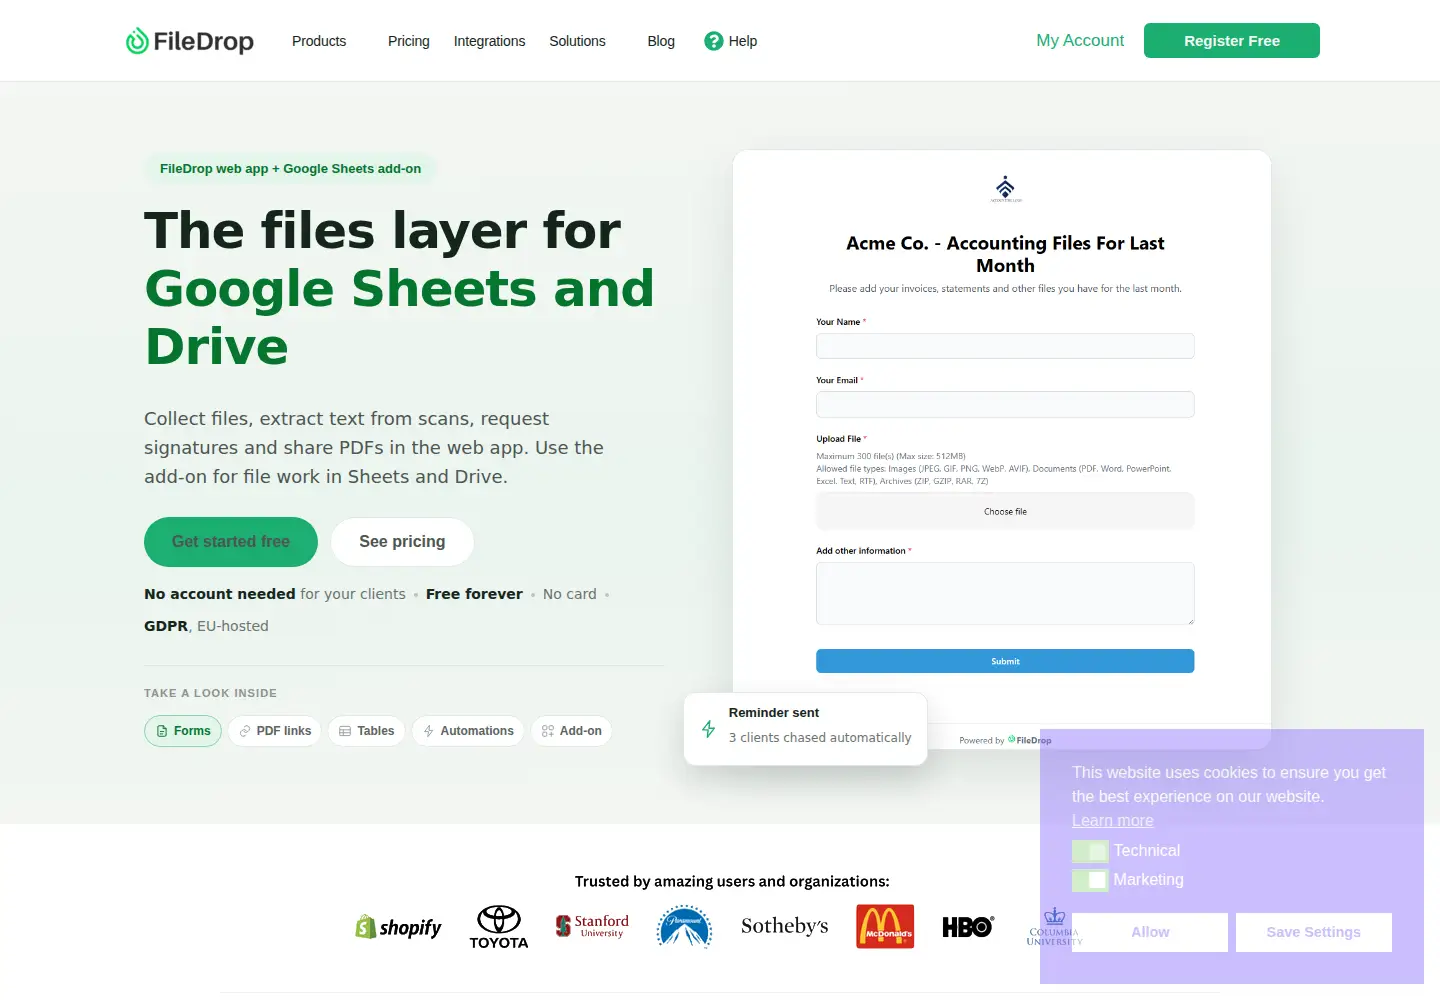1440x1000 pixels.
Task: Click the Shopify logo
Action: [x=398, y=927]
